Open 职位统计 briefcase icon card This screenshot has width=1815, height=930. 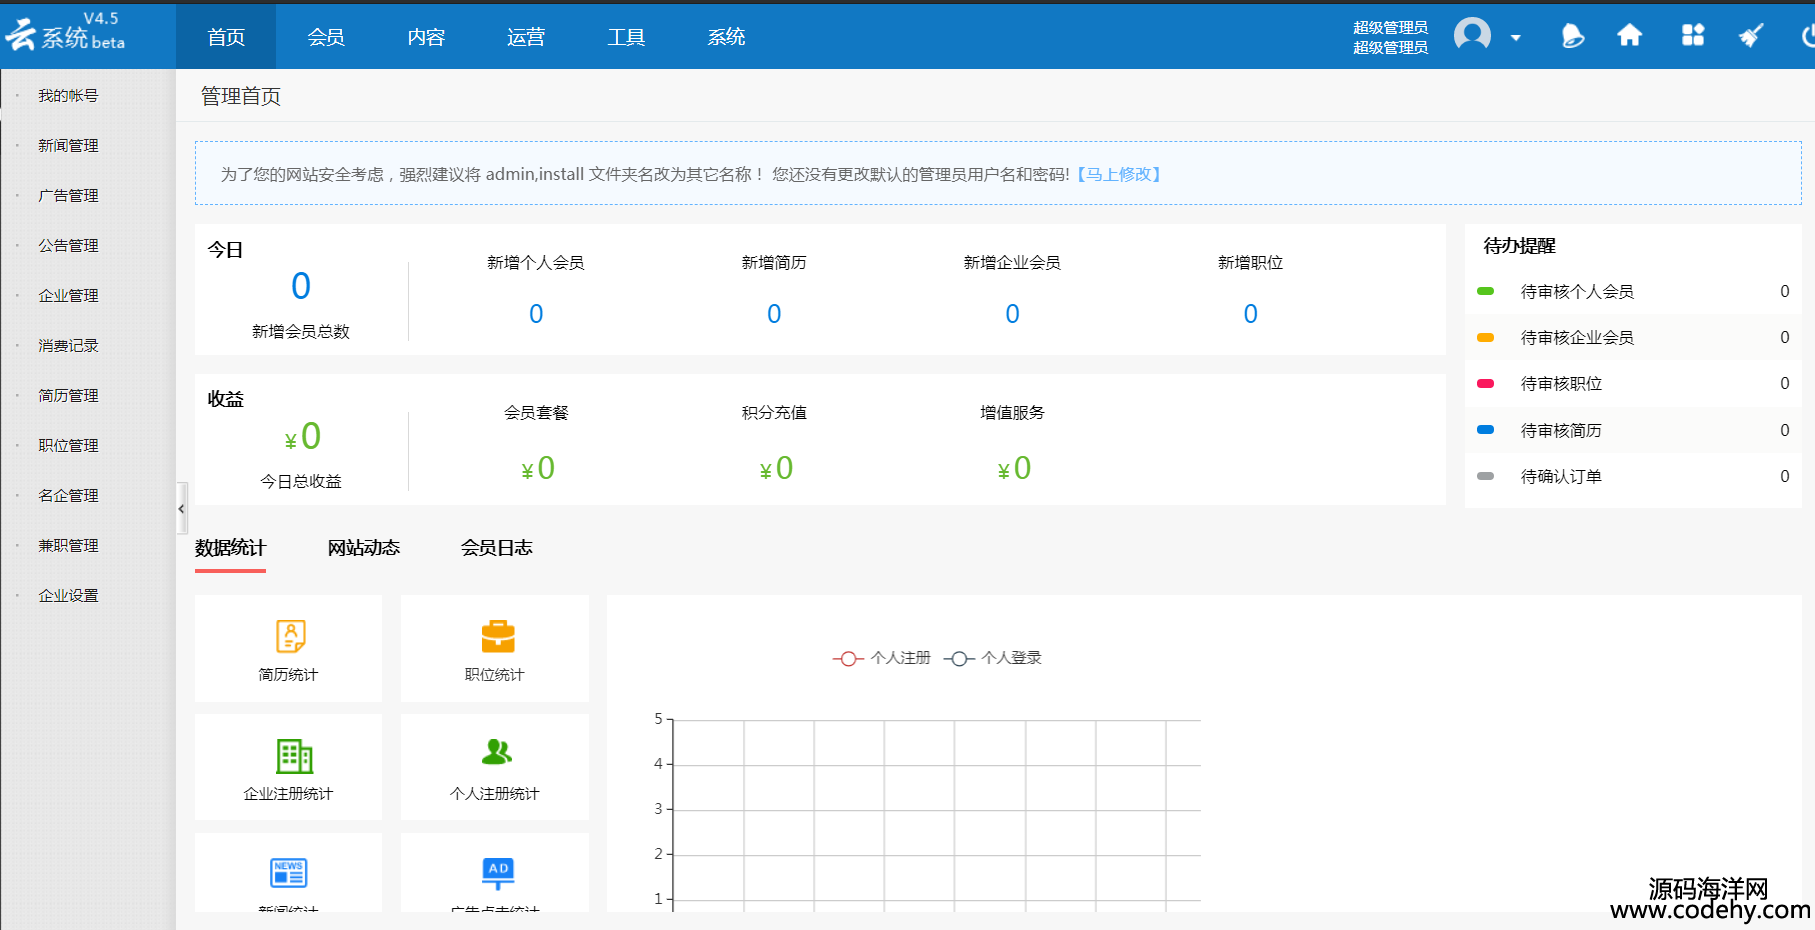(495, 649)
